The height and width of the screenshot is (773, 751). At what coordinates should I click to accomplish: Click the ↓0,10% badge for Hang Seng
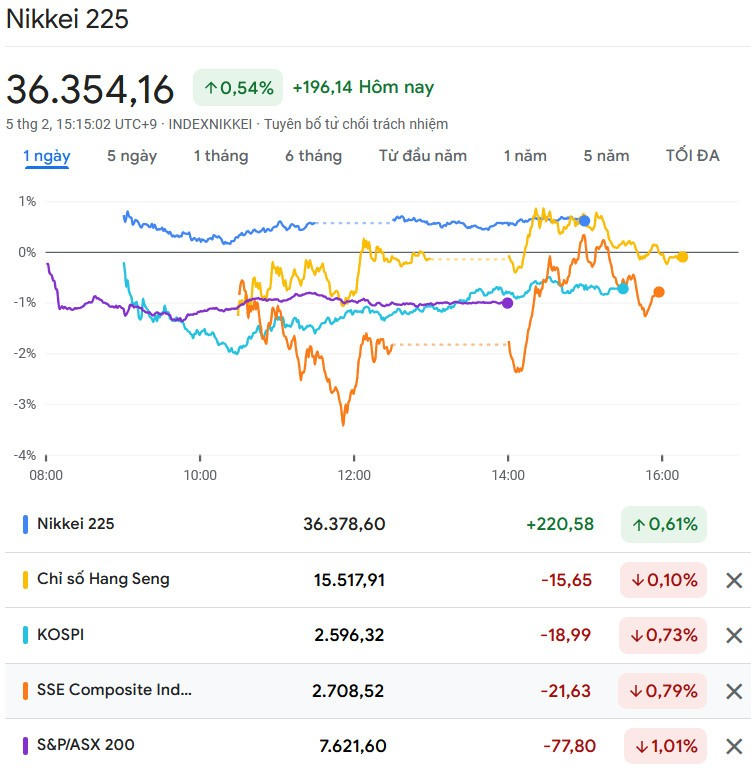663,580
